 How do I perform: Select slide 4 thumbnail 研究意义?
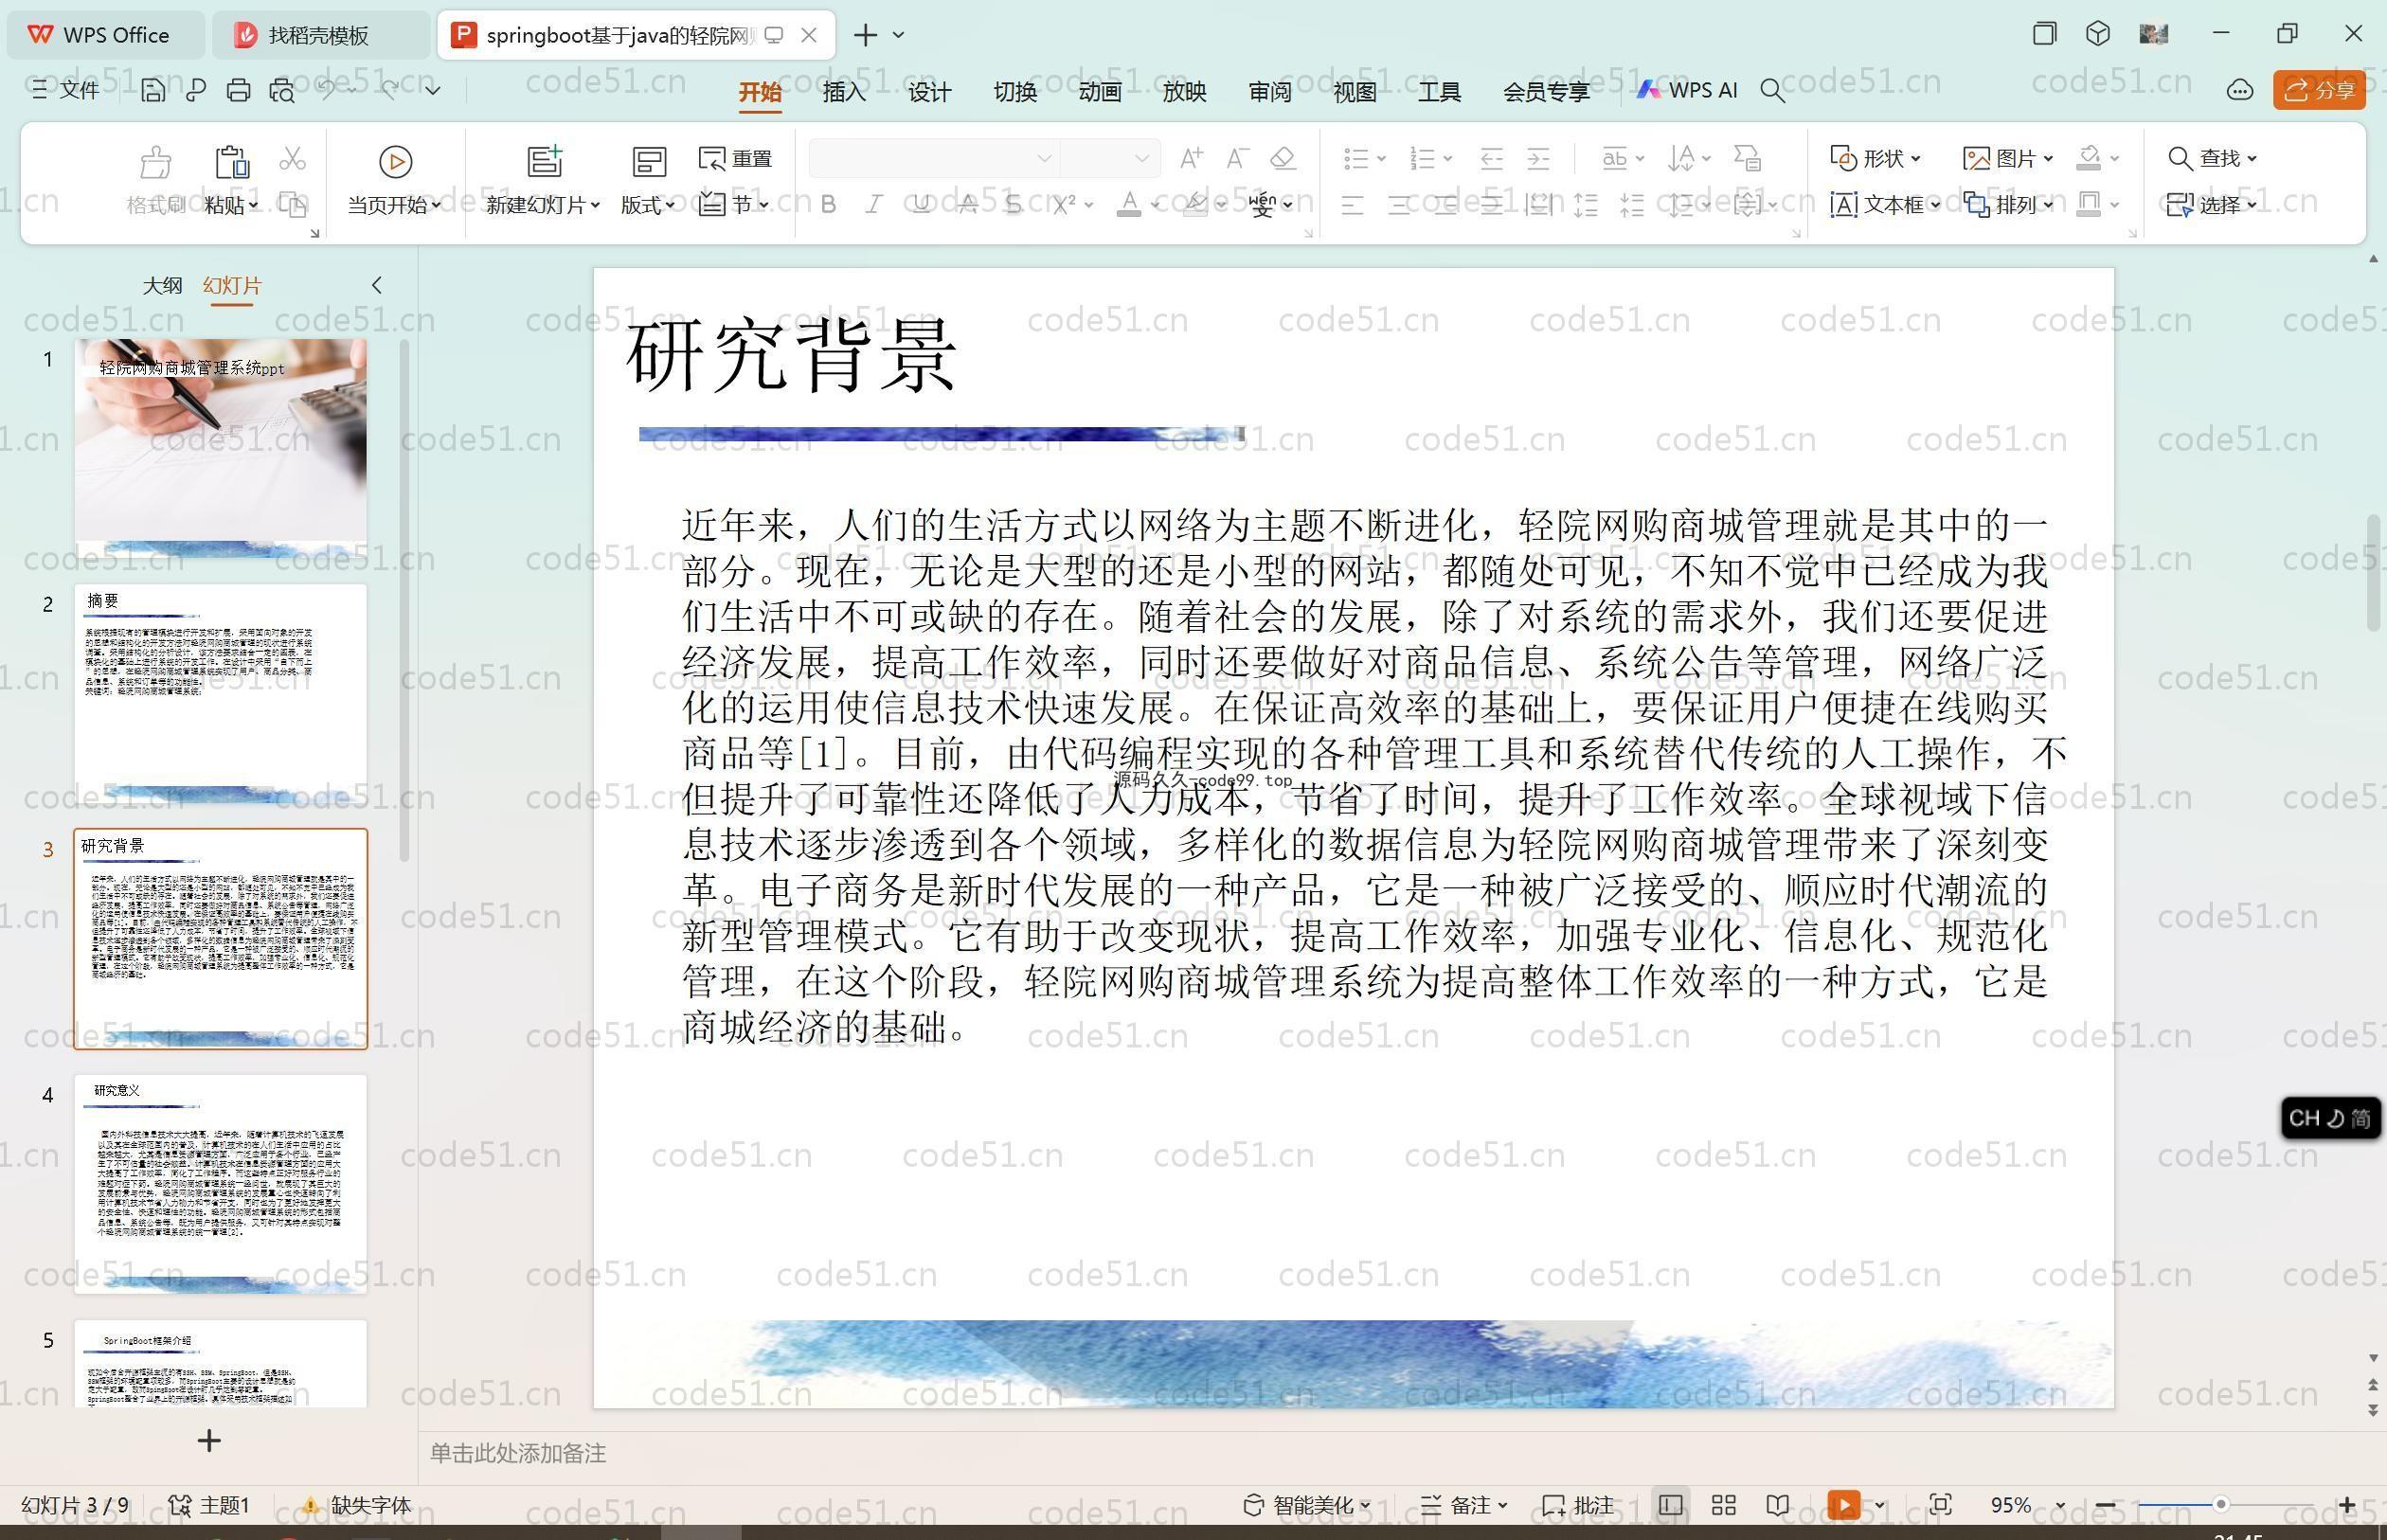click(220, 1184)
